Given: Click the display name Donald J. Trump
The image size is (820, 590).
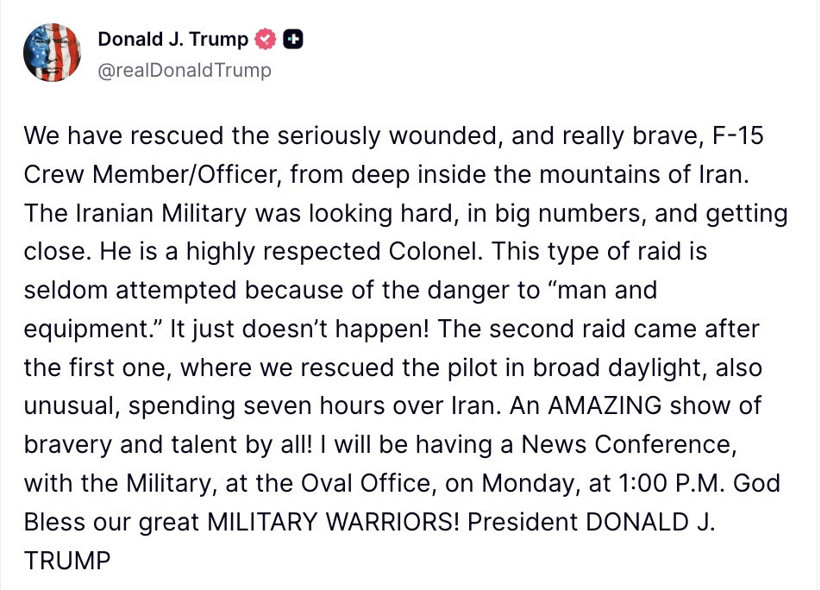Looking at the screenshot, I should [x=173, y=40].
